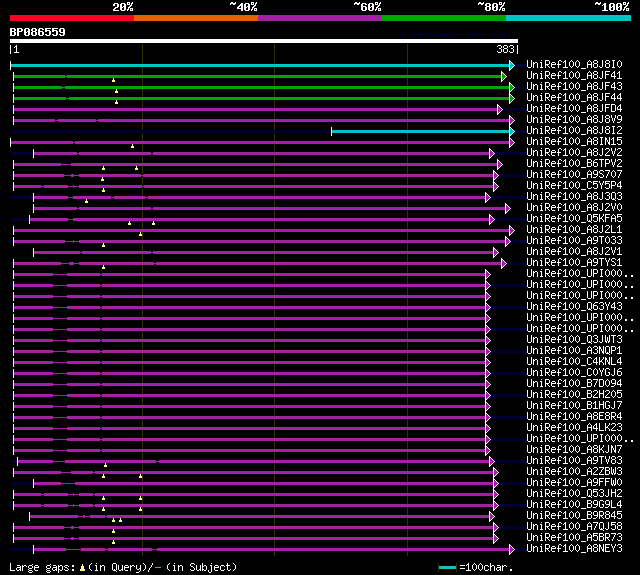Click the UniRef100_A8E8R4 label
The height and width of the screenshot is (575, 640).
coord(574,417)
